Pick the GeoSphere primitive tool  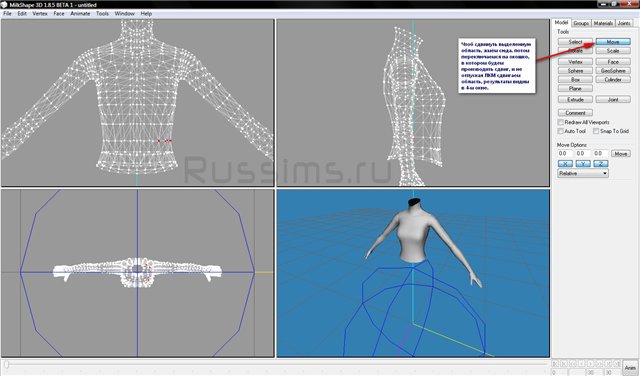click(x=613, y=71)
